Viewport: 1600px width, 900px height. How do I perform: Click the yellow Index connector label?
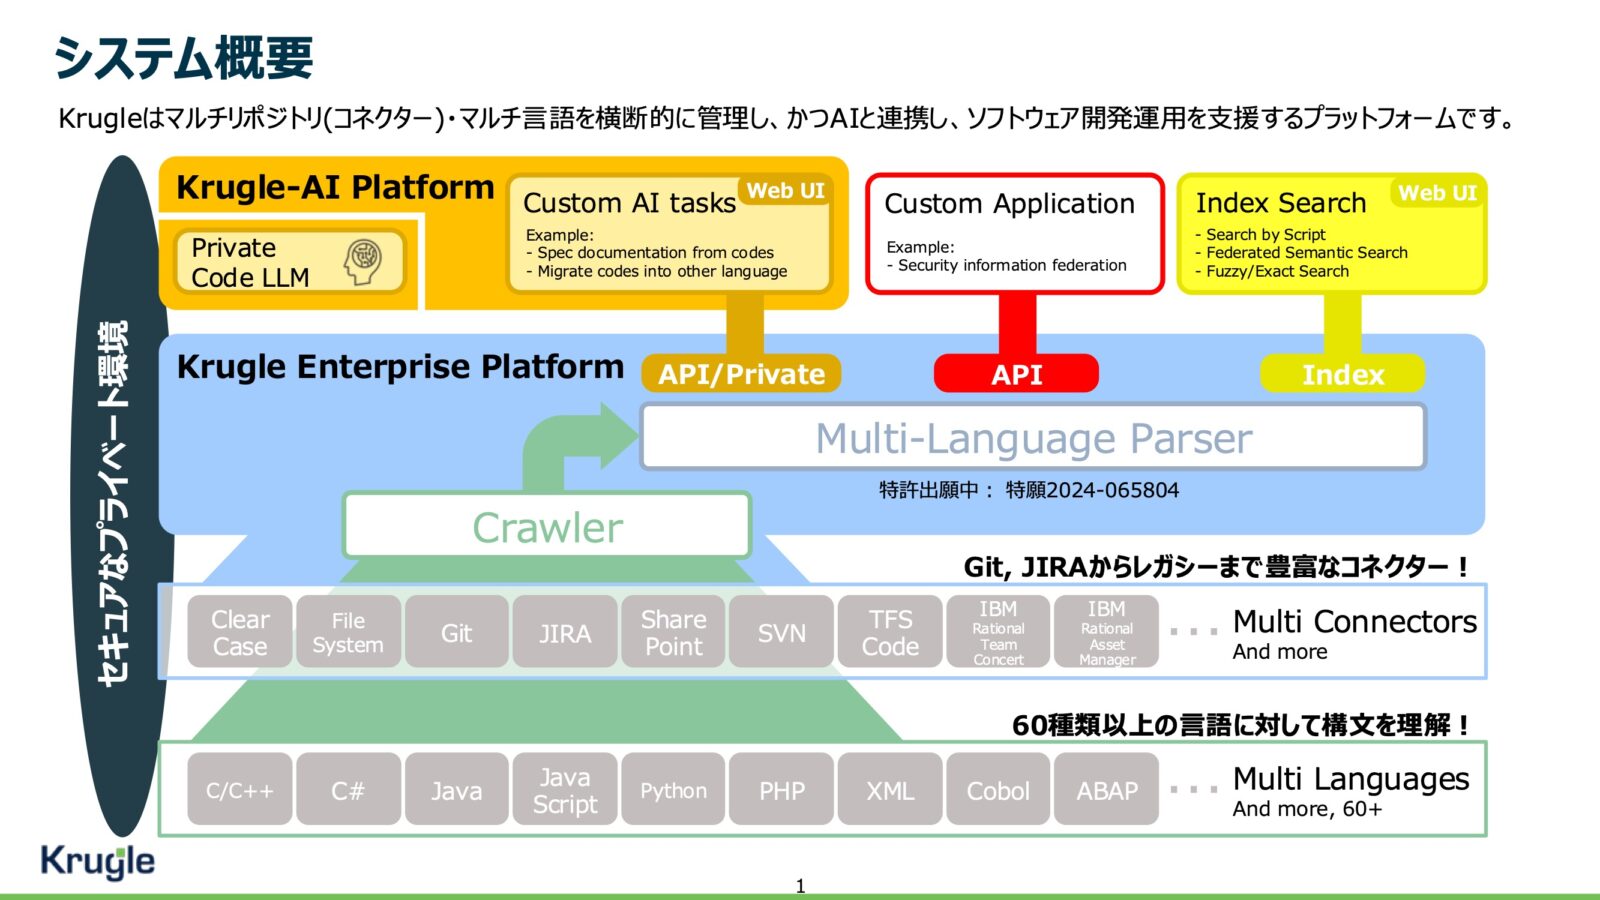[1342, 374]
